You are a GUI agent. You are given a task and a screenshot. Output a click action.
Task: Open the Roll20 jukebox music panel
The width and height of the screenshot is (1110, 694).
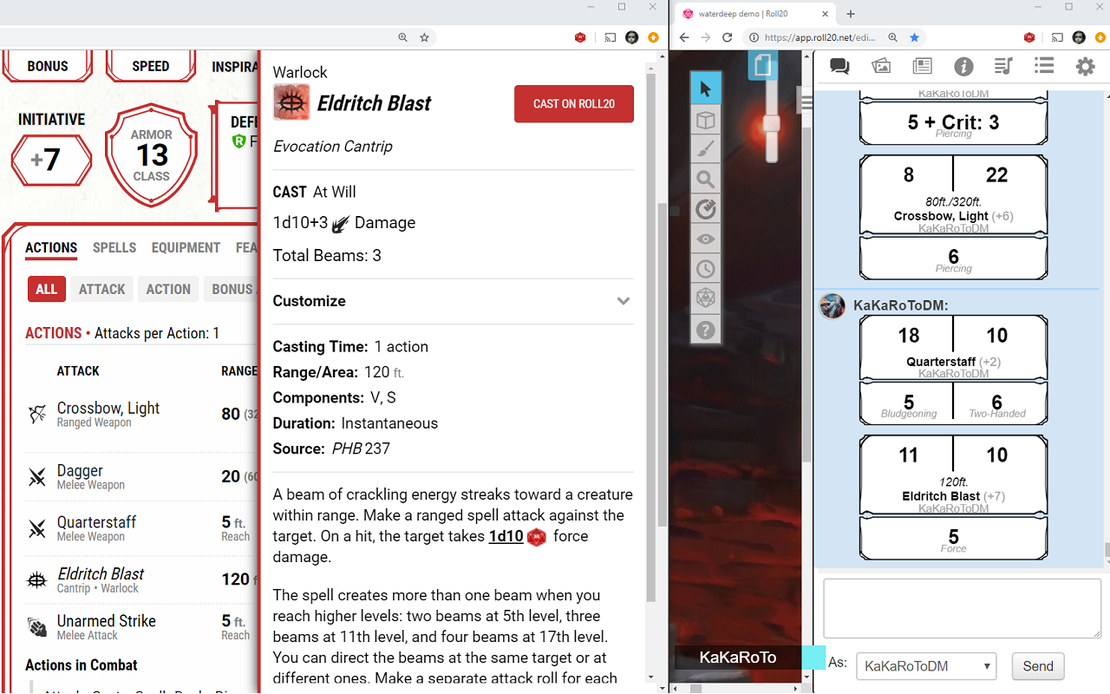(x=1003, y=66)
